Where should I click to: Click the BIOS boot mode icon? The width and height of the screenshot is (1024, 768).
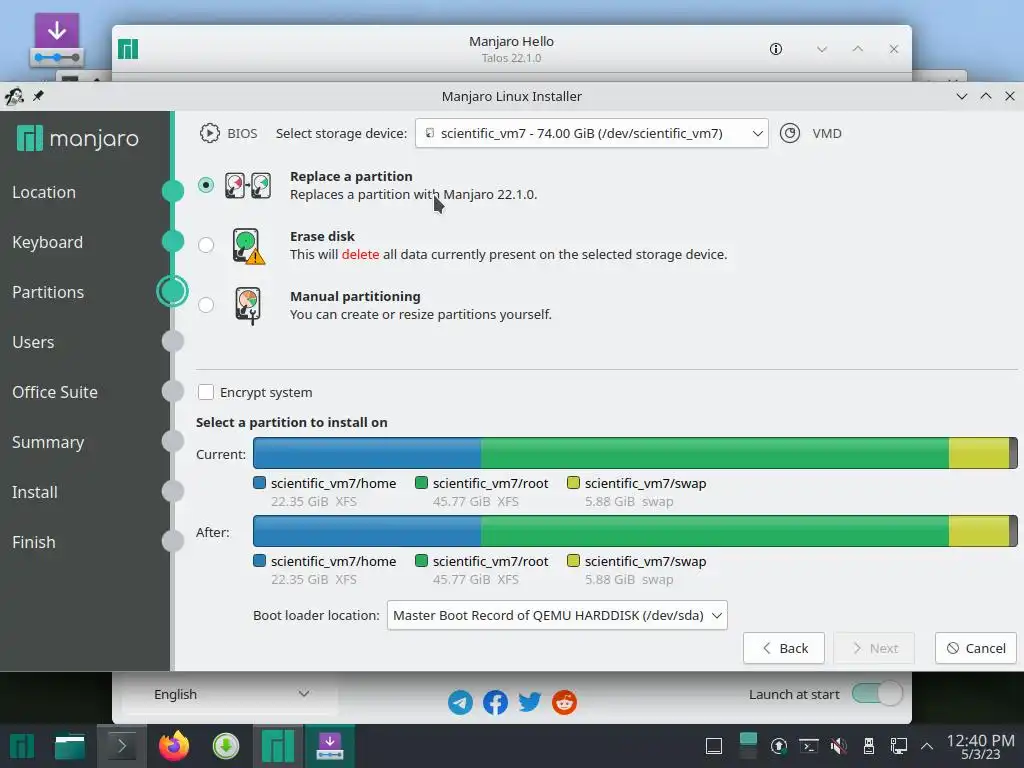[x=210, y=133]
